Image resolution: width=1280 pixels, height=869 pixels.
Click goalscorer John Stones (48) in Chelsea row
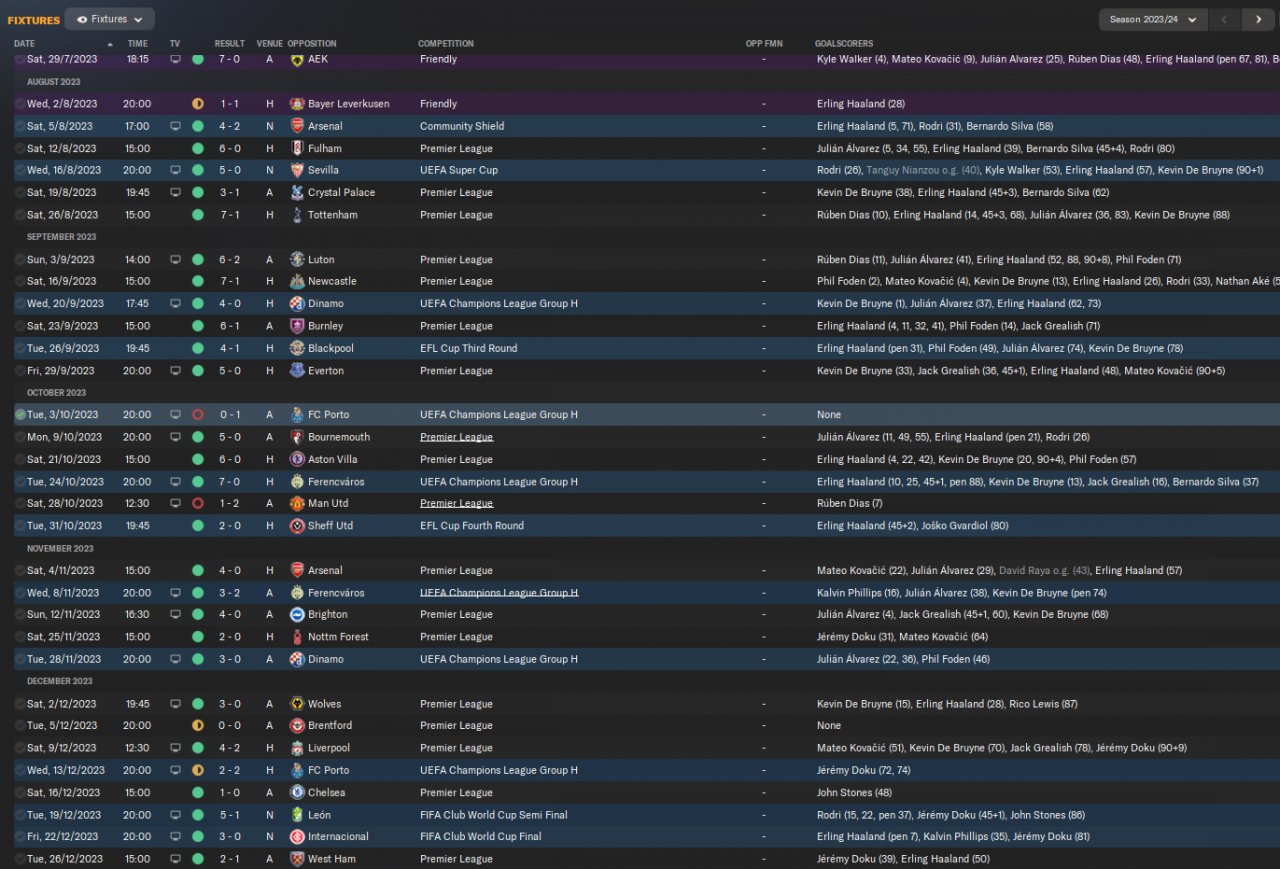pos(856,792)
